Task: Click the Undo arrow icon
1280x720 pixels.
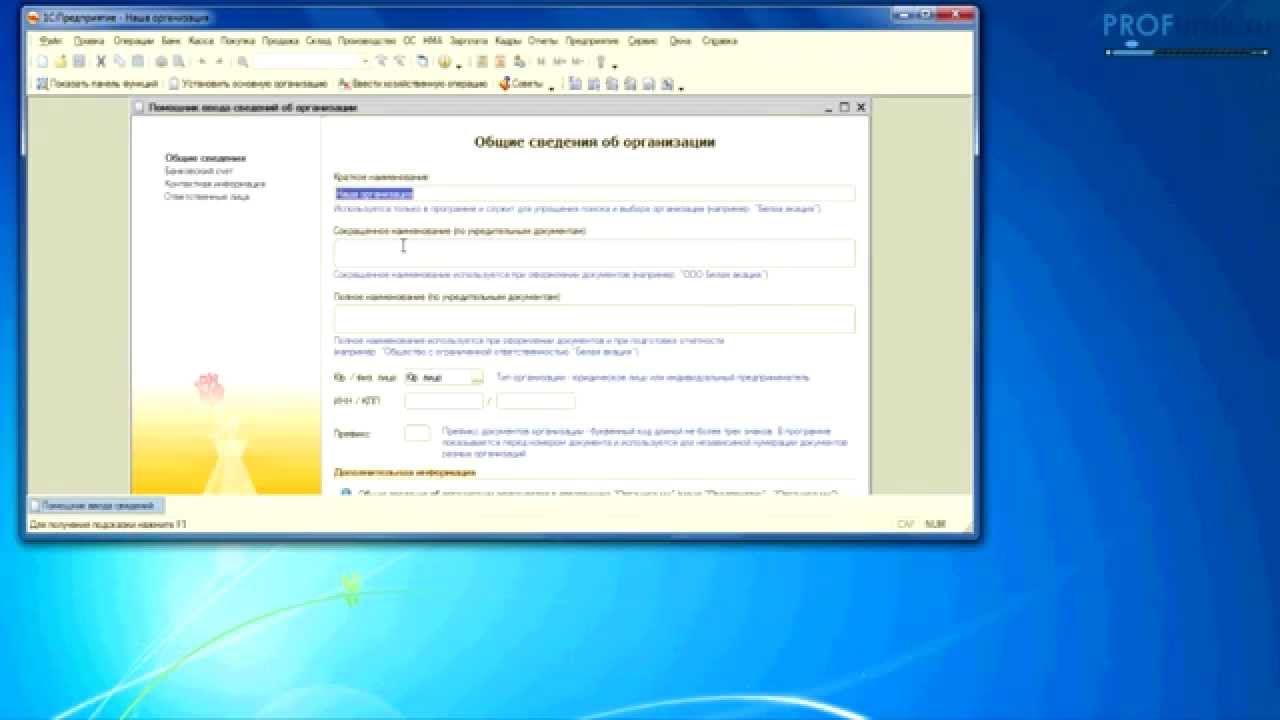Action: click(x=202, y=61)
